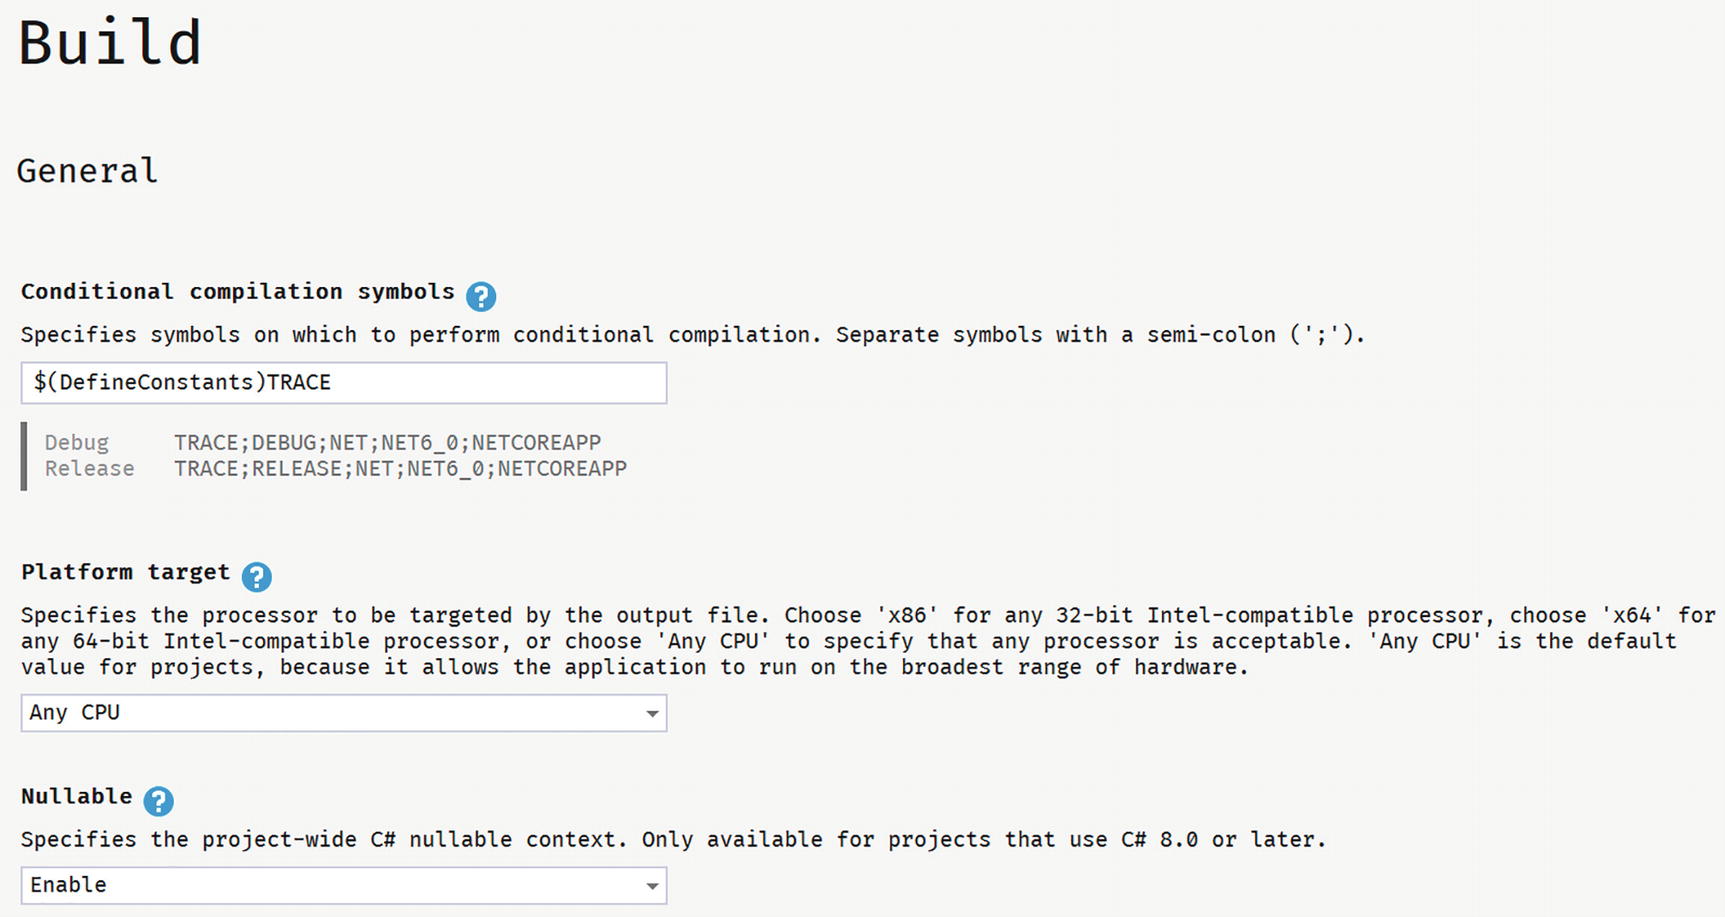Click the Platform target dropdown arrow
This screenshot has width=1725, height=917.
(652, 714)
